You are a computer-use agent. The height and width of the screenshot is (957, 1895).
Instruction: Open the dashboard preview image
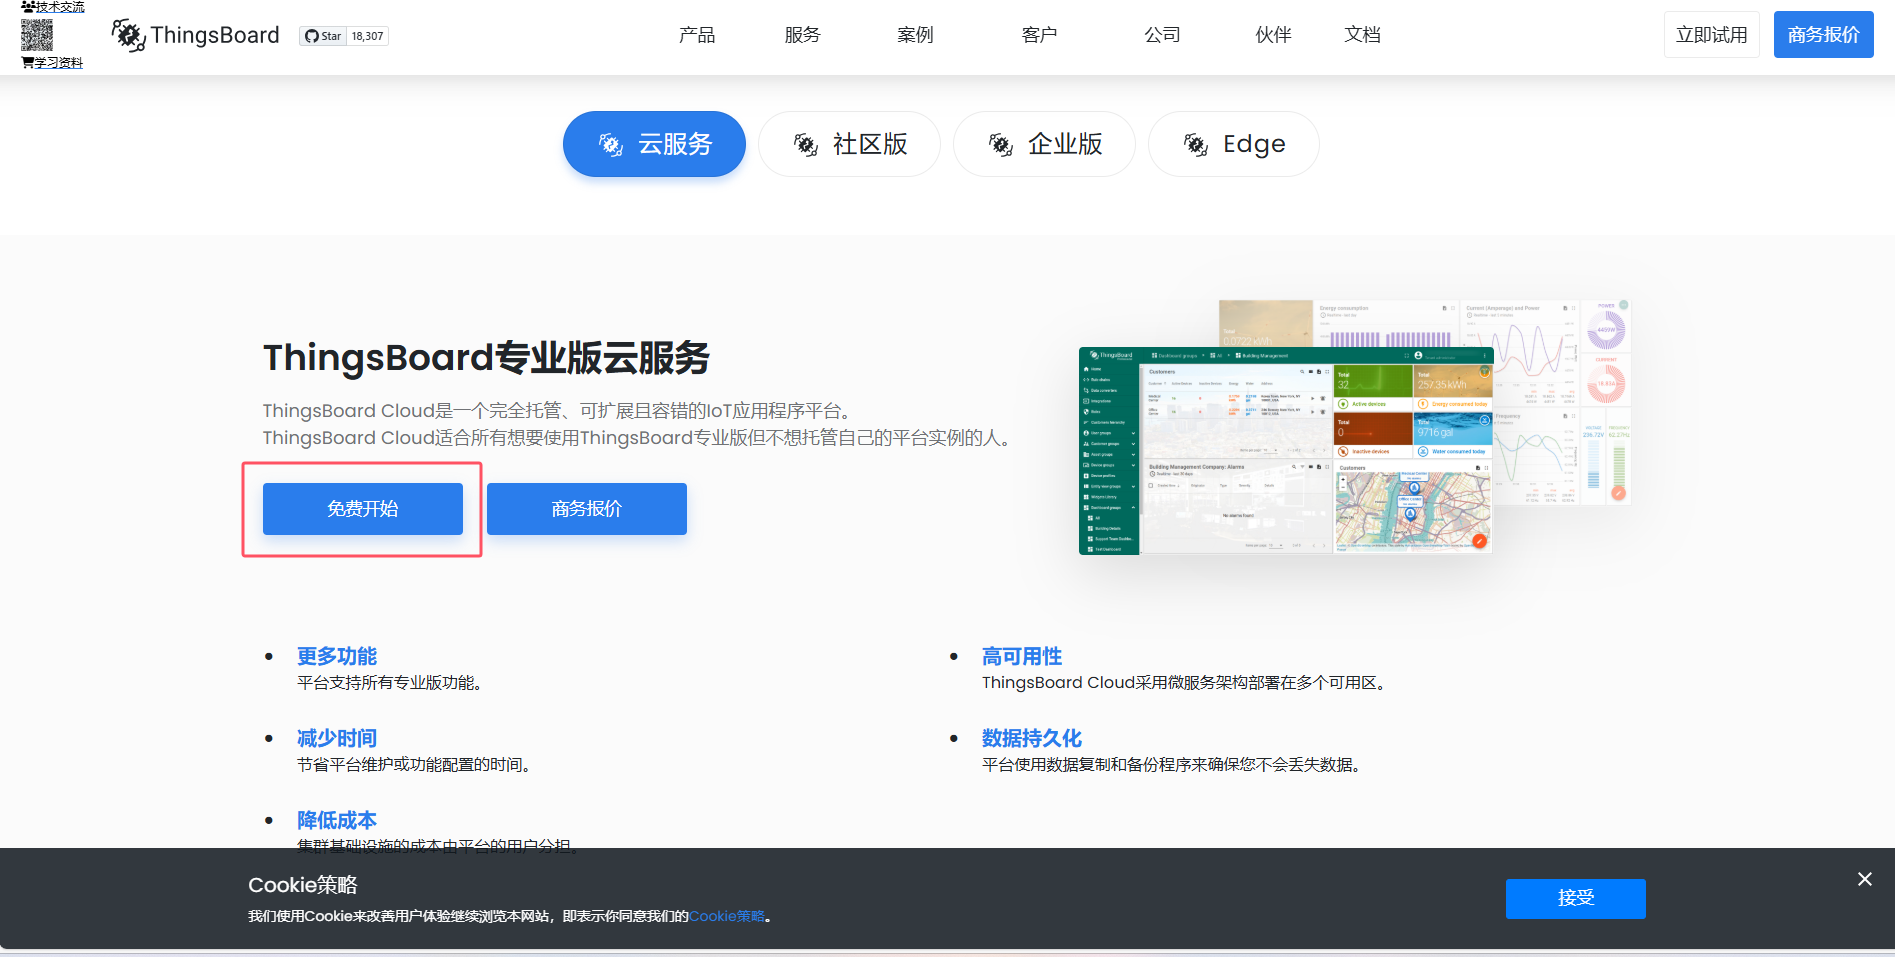click(x=1355, y=427)
